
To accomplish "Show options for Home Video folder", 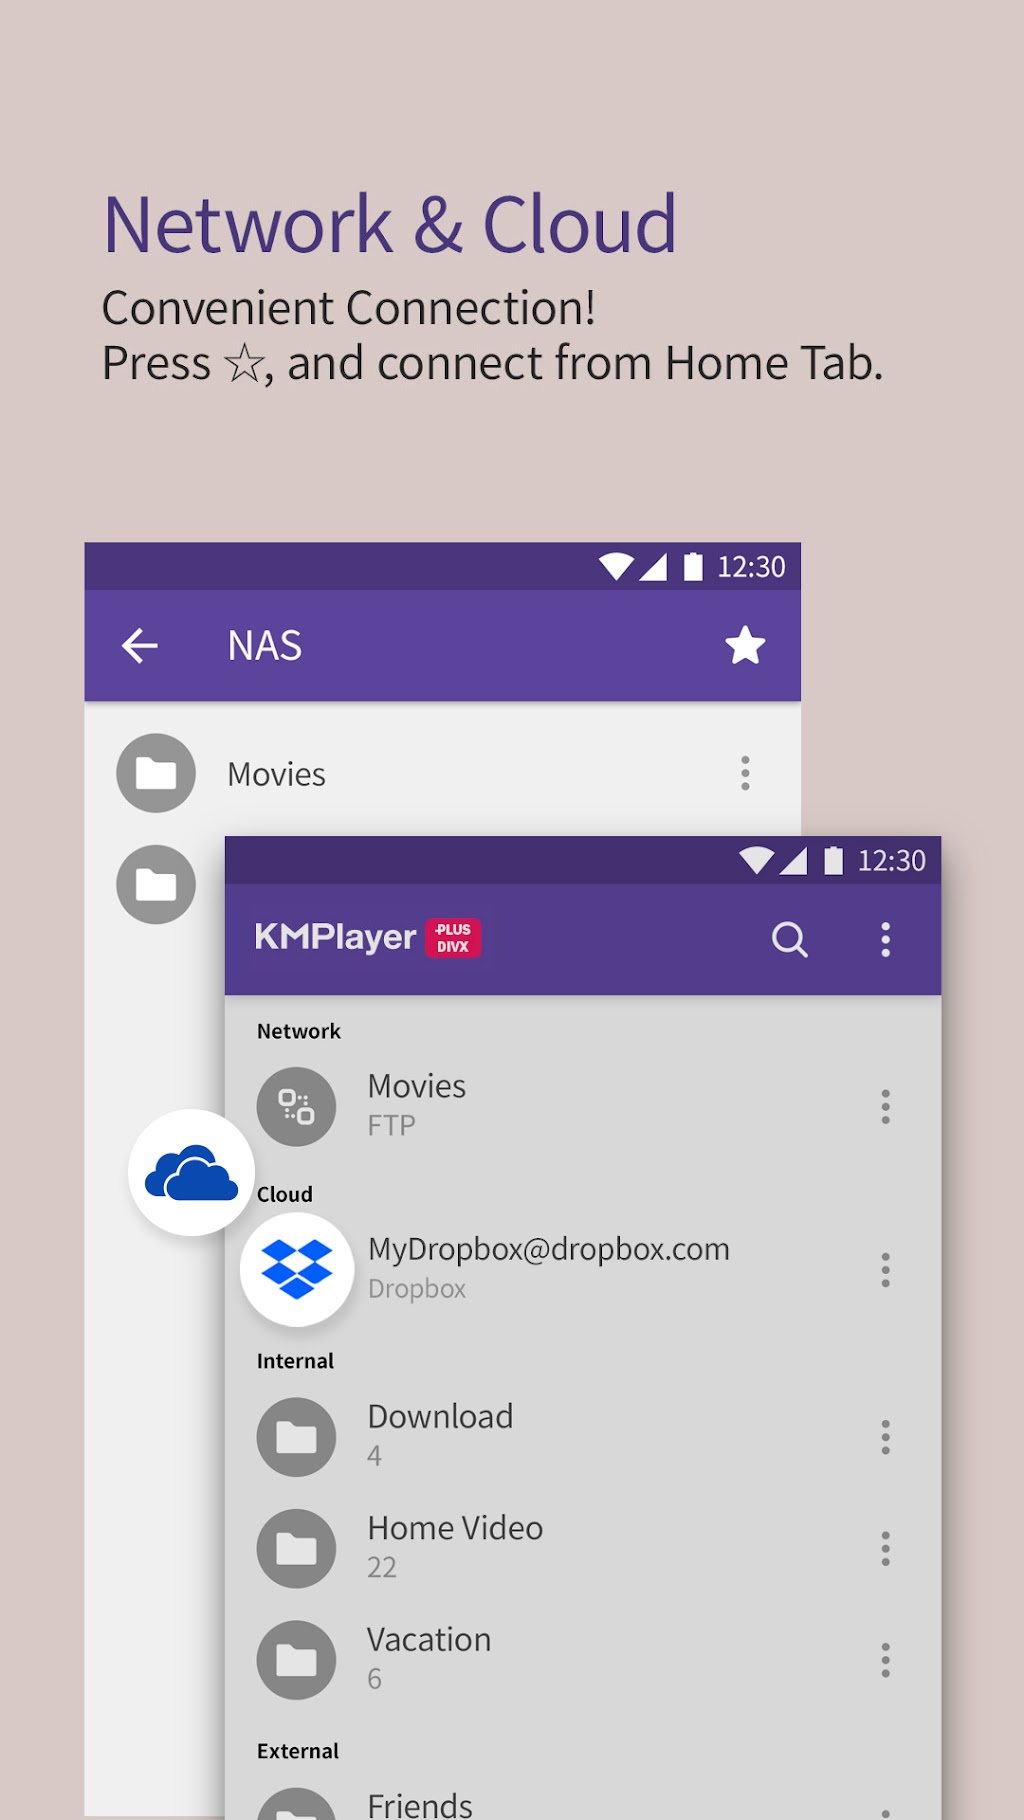I will (x=885, y=1549).
